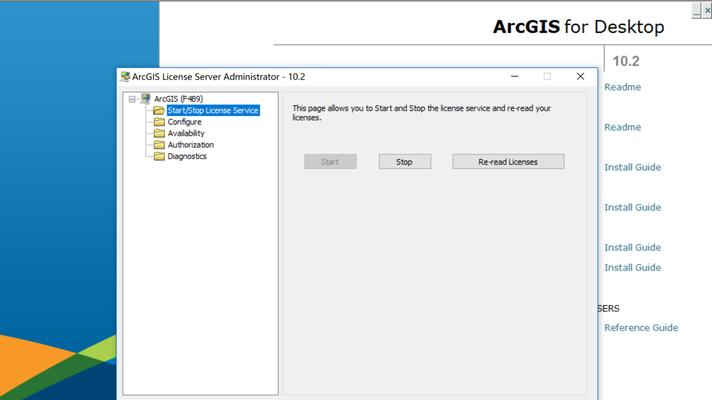The height and width of the screenshot is (400, 712).
Task: Open the Authorization tree item
Action: (x=191, y=144)
